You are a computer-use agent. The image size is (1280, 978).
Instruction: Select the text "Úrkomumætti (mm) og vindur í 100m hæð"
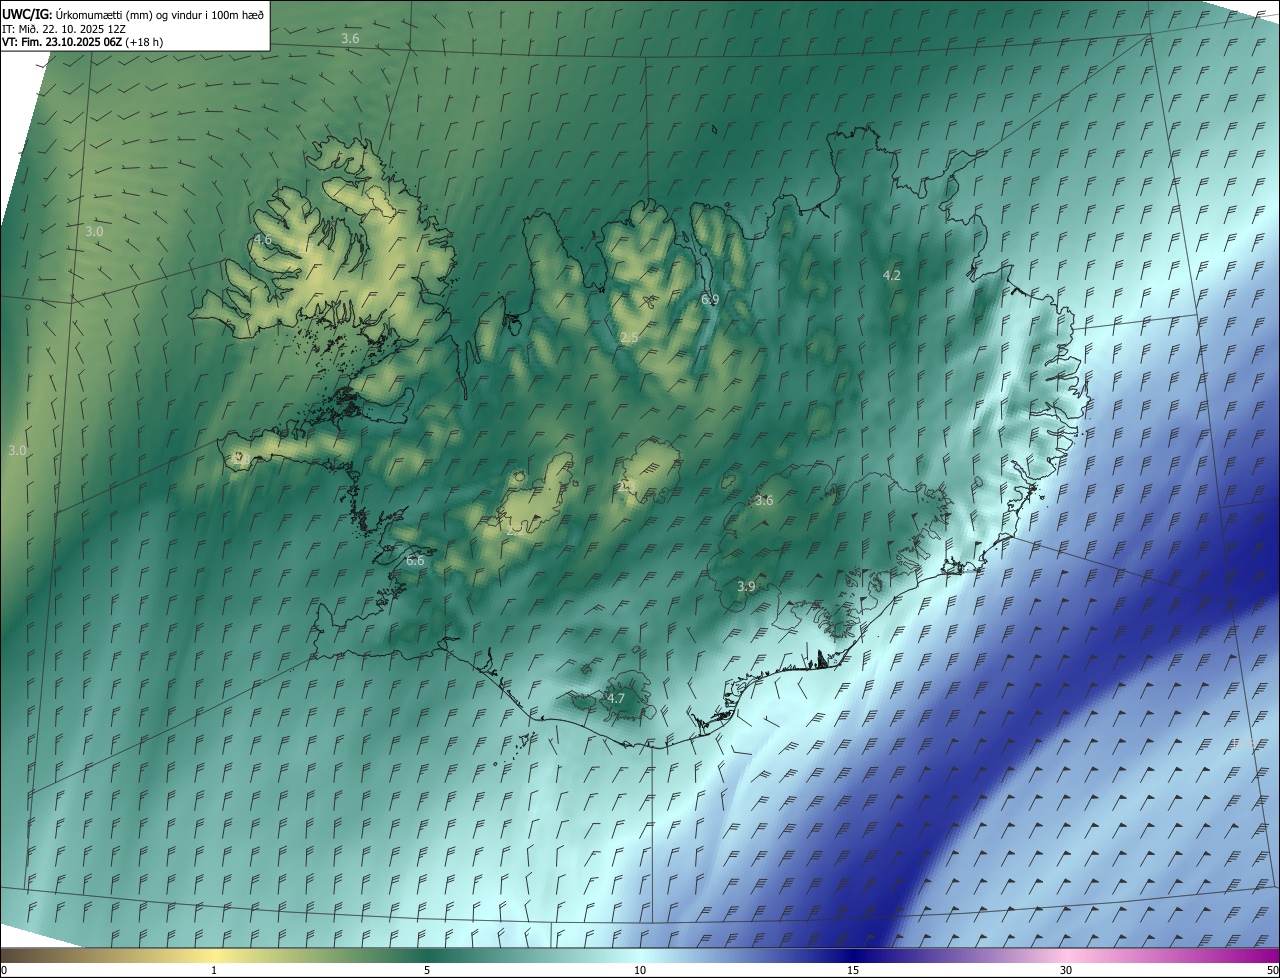[160, 14]
